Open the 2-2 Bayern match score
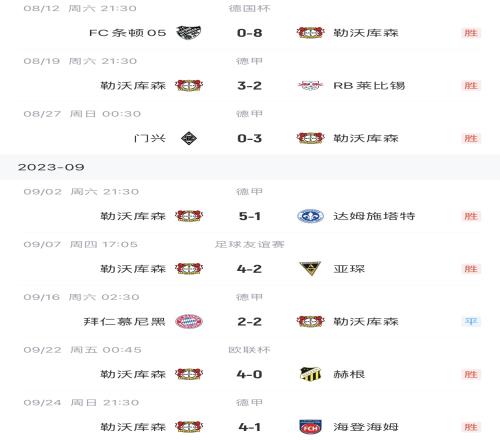The image size is (500, 440). (249, 321)
